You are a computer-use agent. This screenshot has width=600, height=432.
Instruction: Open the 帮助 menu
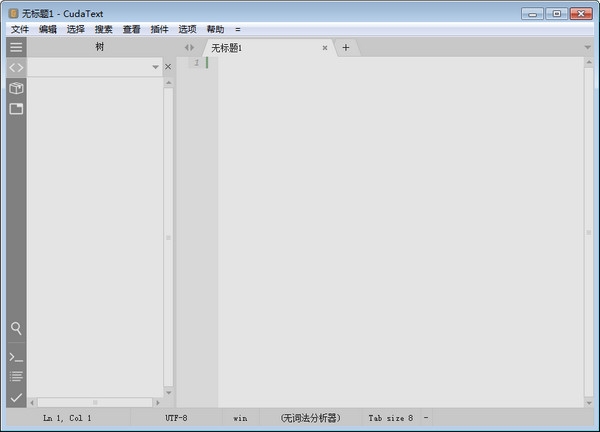[x=215, y=29]
